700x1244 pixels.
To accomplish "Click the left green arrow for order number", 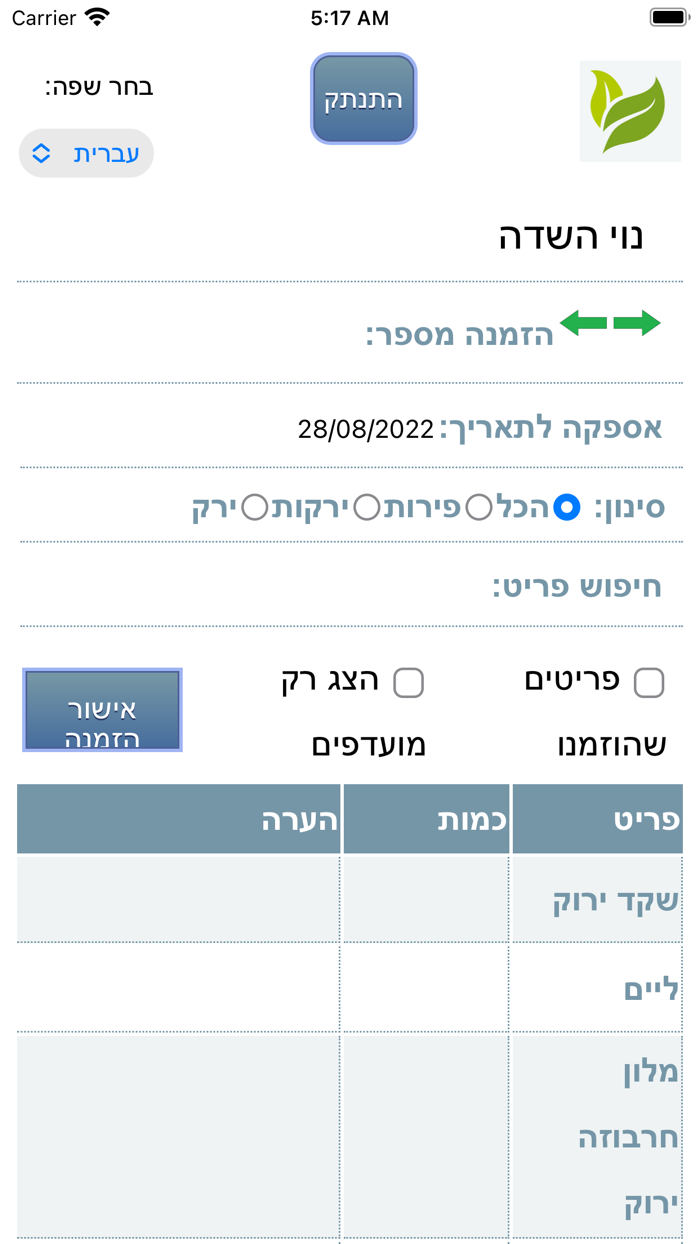I will pyautogui.click(x=583, y=323).
